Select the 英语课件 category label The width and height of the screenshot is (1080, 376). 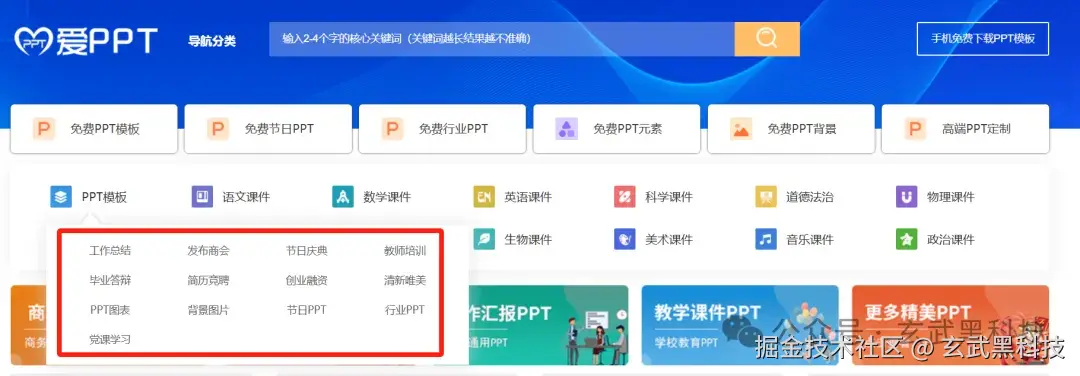click(x=528, y=198)
